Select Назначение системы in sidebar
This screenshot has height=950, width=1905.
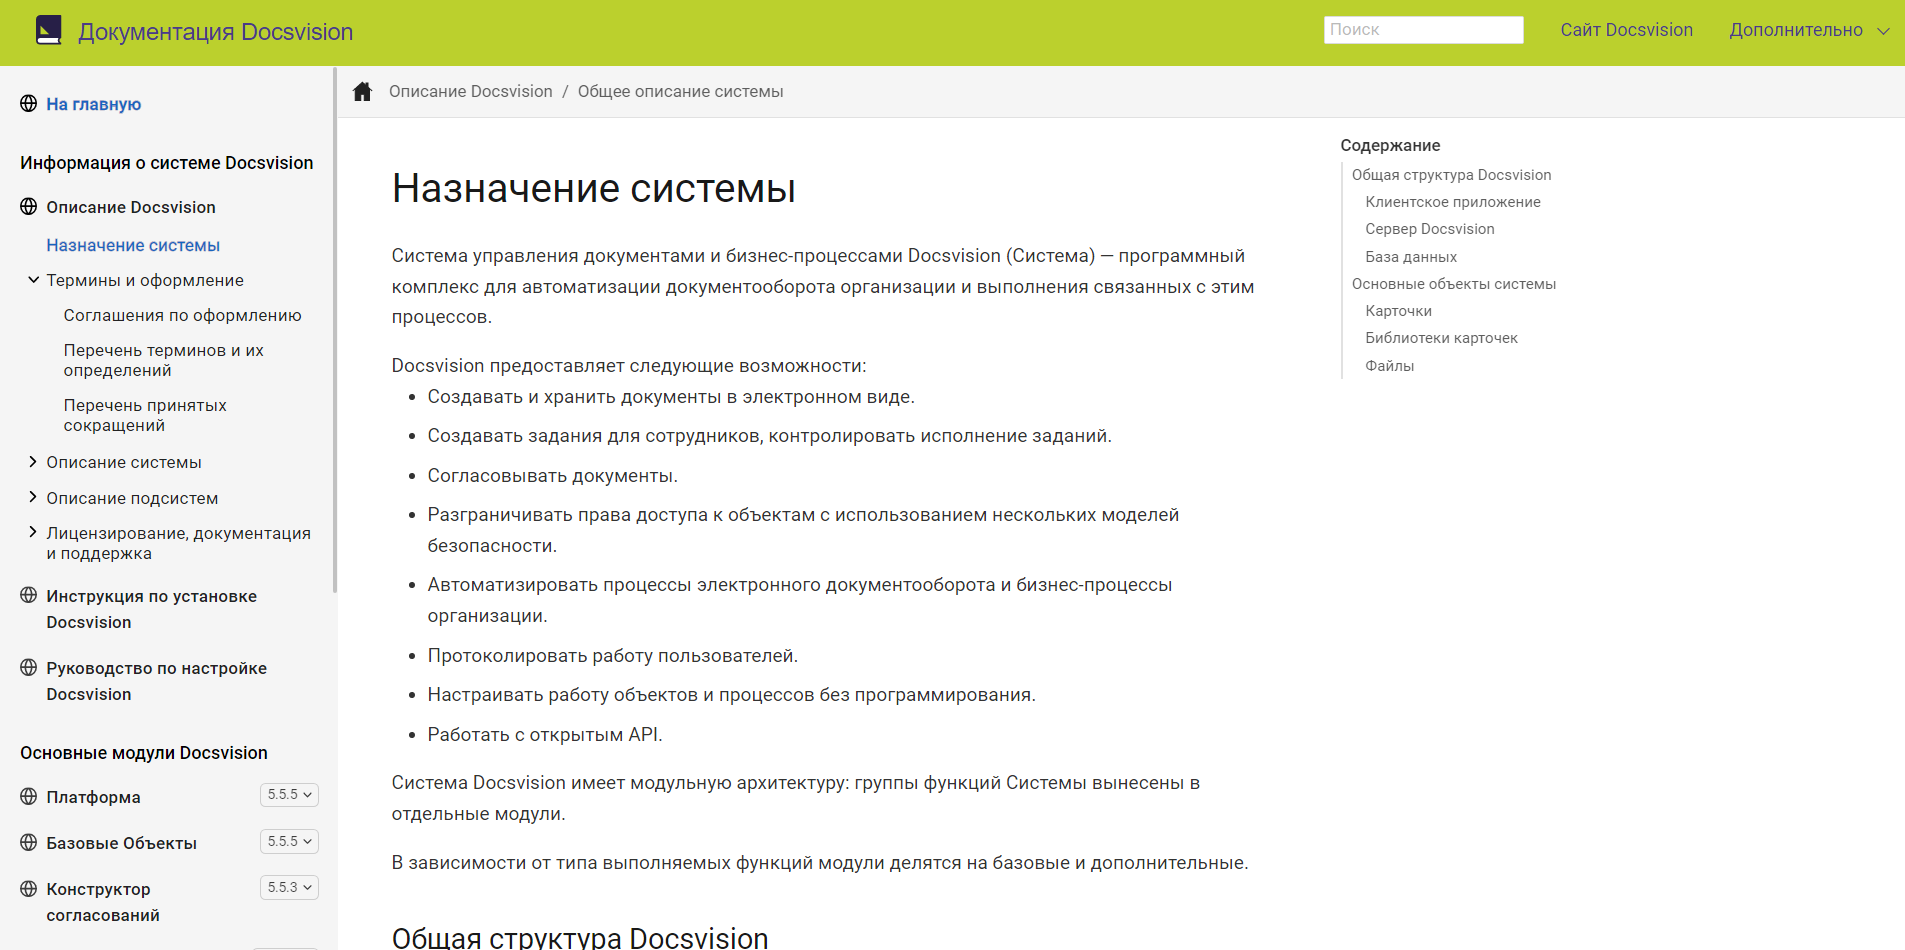133,245
